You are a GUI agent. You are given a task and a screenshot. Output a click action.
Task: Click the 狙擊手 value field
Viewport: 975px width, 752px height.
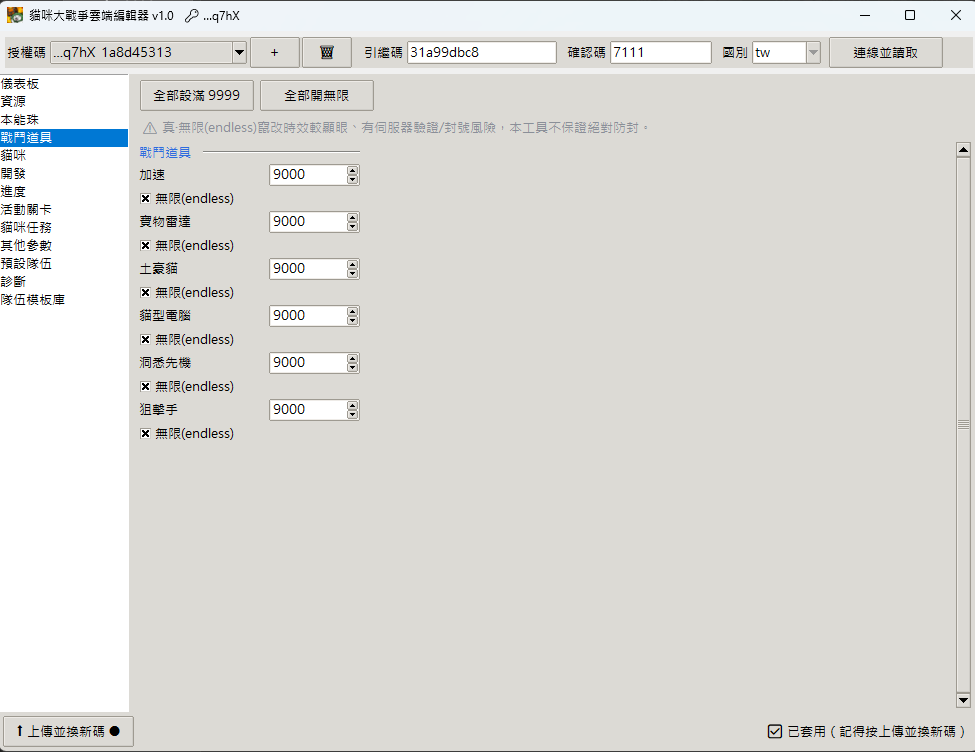[x=308, y=410]
